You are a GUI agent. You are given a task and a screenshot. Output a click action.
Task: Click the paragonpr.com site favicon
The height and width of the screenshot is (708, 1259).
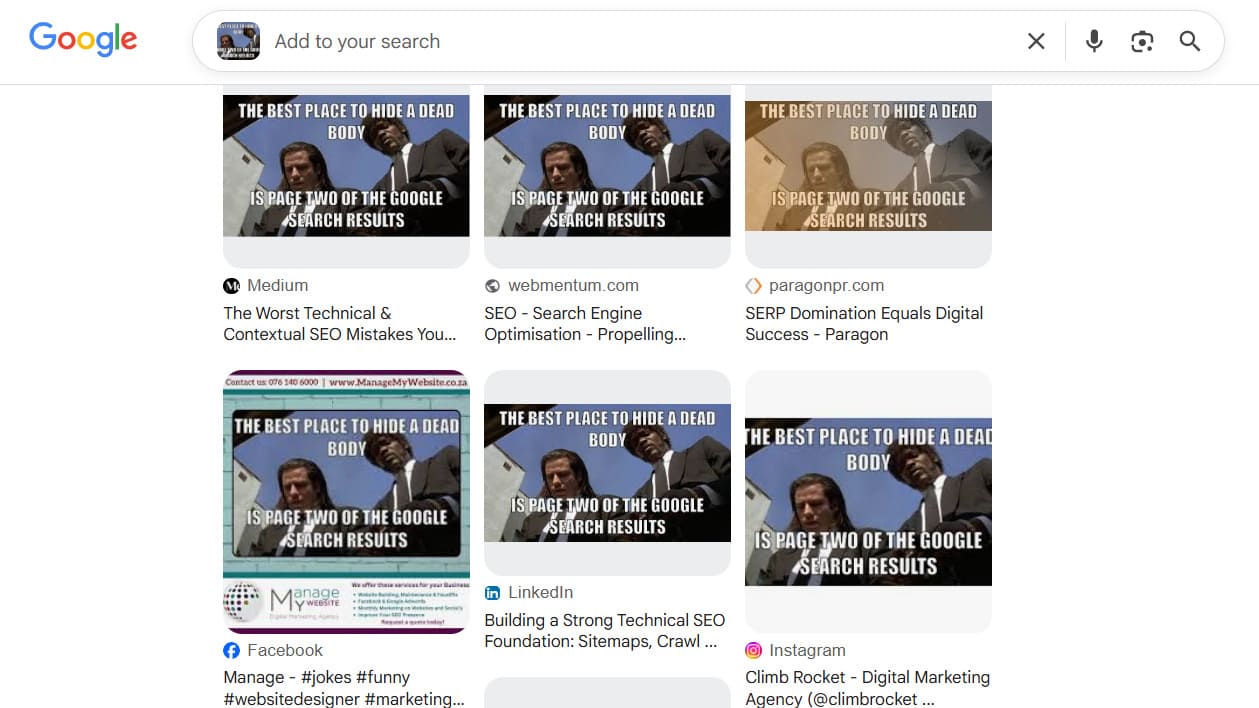(753, 285)
